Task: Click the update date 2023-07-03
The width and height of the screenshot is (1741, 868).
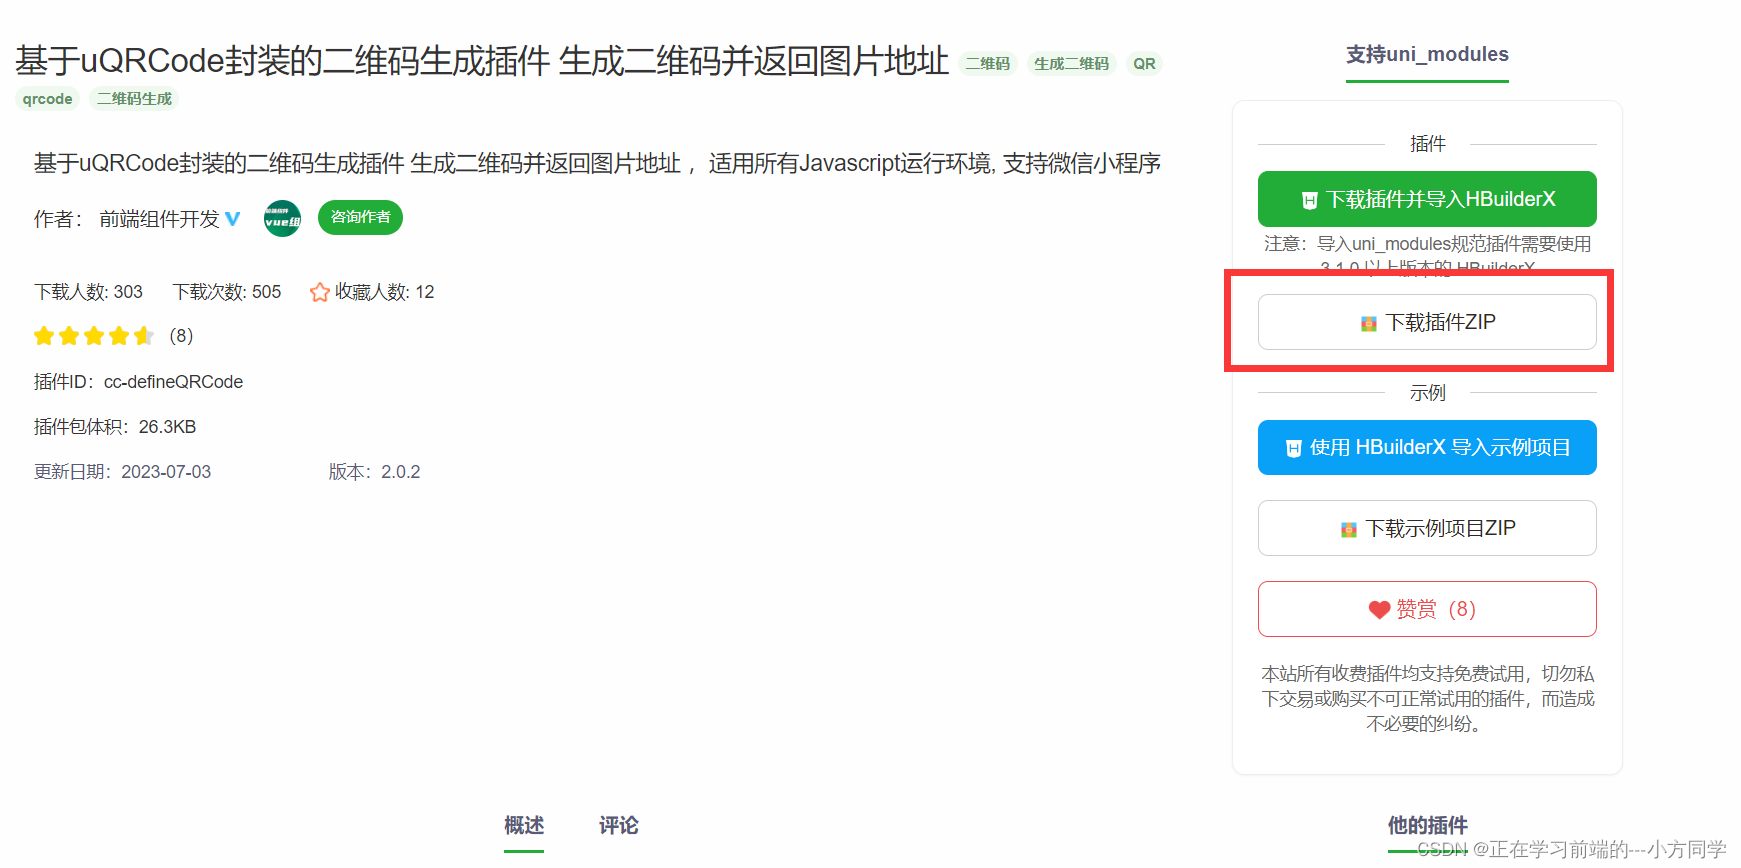Action: click(166, 472)
